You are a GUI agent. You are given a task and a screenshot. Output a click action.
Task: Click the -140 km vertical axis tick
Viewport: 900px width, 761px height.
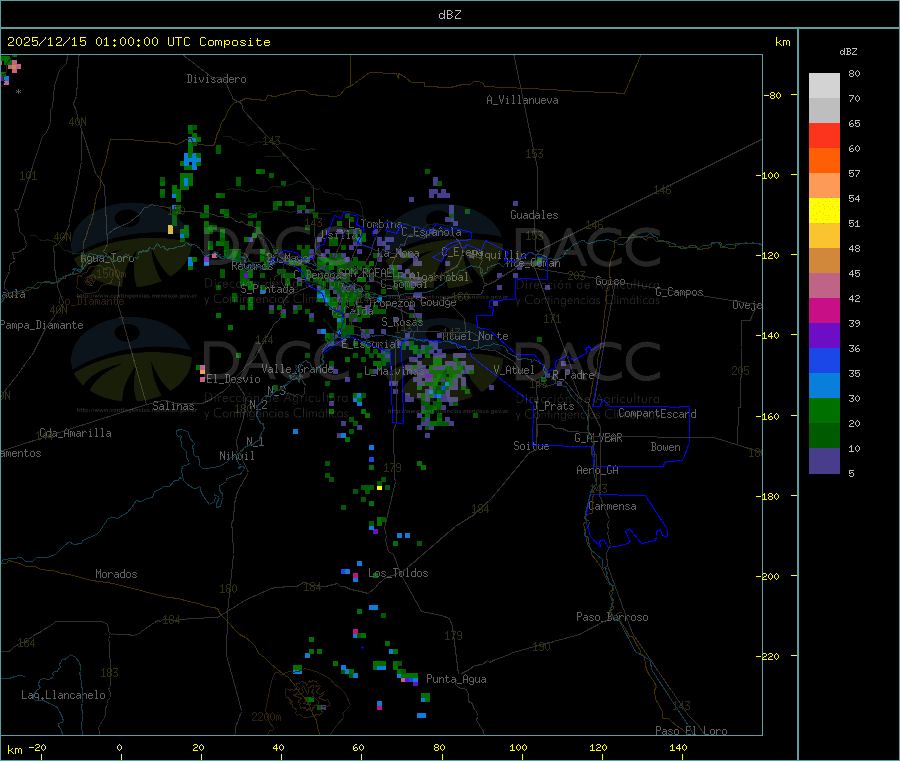coord(770,335)
